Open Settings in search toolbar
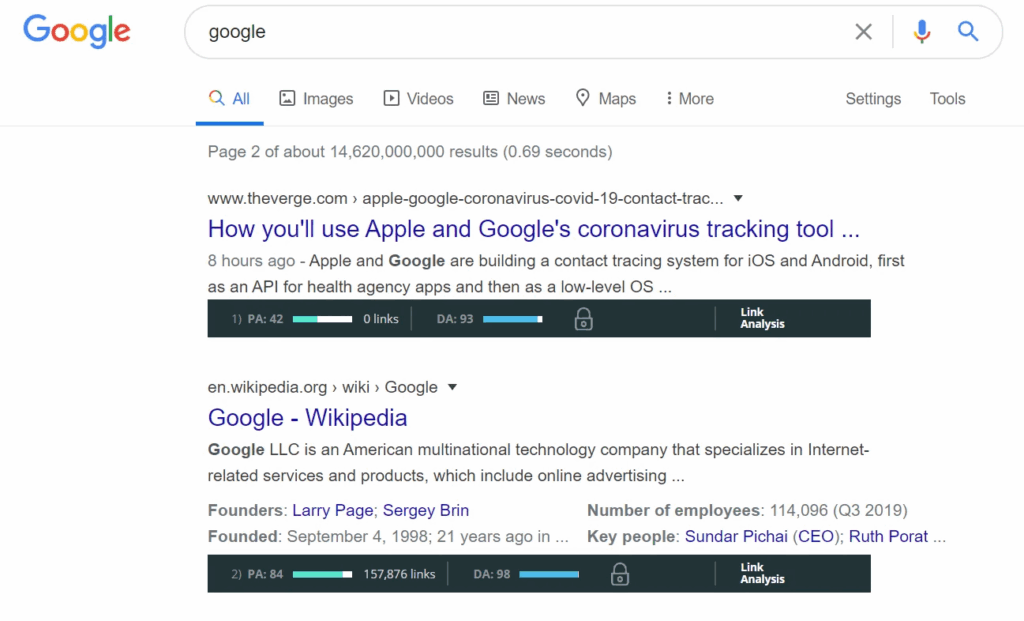 tap(873, 99)
